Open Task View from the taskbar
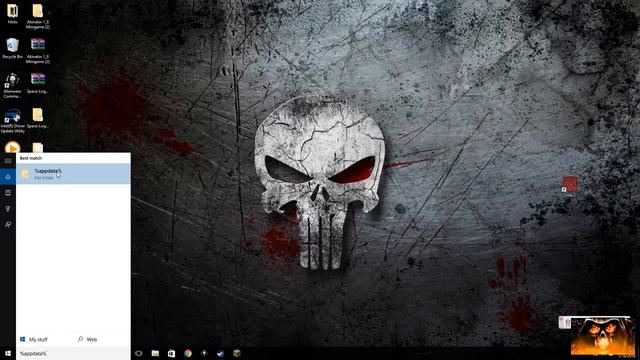The height and width of the screenshot is (360, 640). point(139,353)
